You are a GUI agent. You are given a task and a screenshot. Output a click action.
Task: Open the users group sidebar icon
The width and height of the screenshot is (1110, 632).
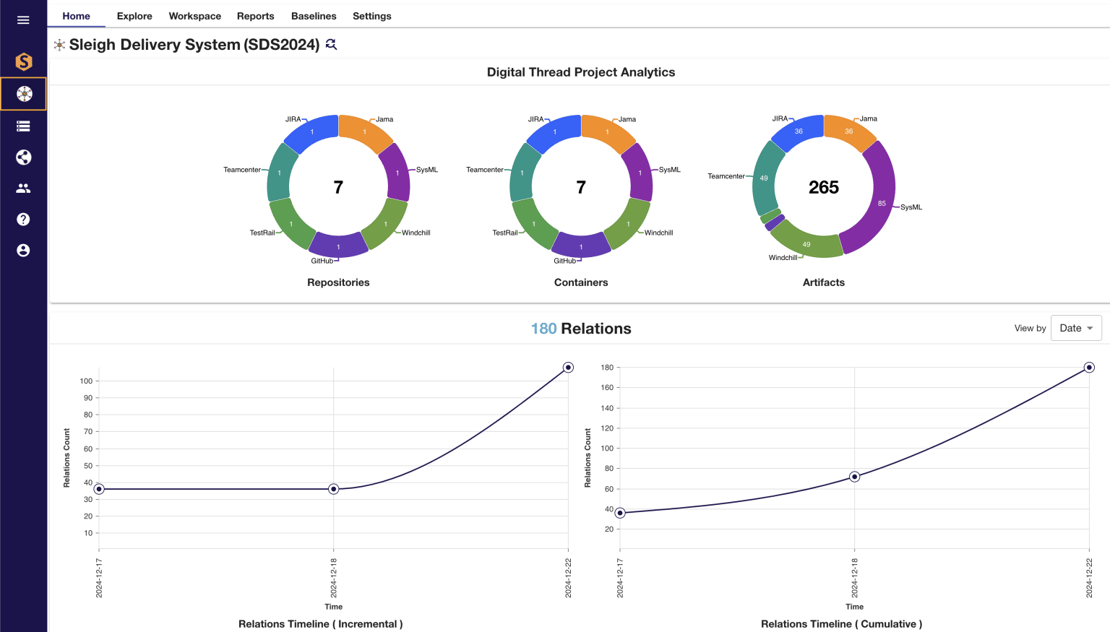[x=23, y=188]
